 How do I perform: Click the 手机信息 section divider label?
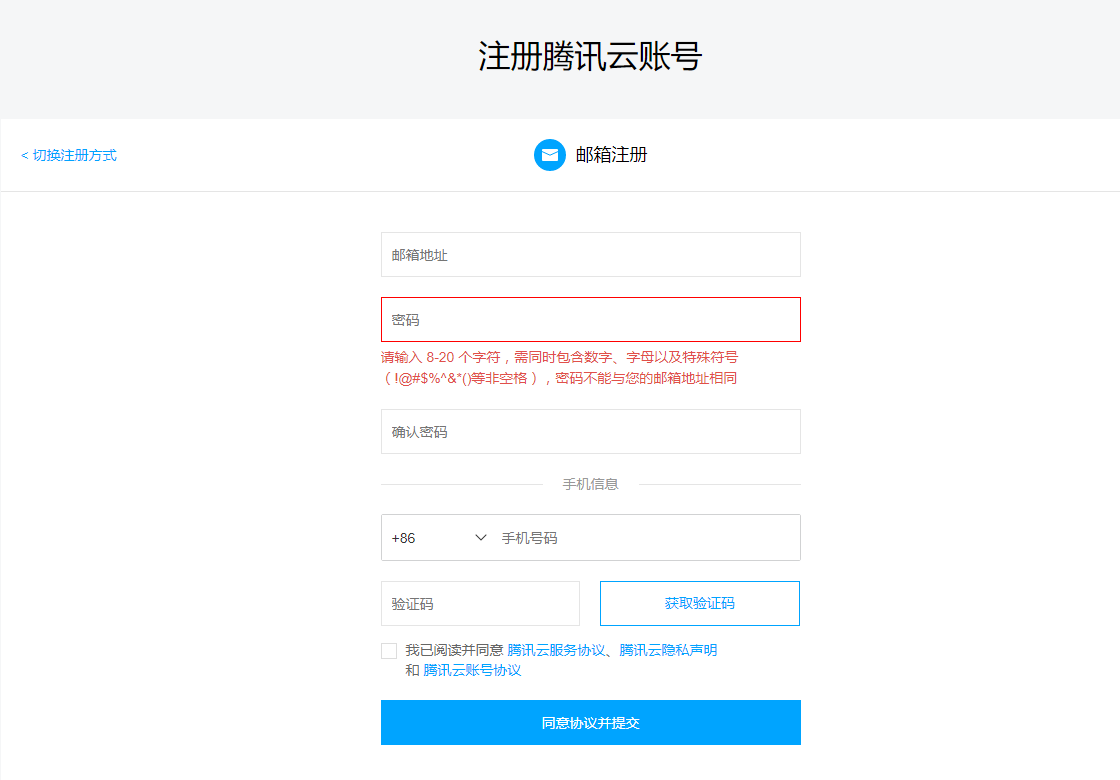click(590, 484)
